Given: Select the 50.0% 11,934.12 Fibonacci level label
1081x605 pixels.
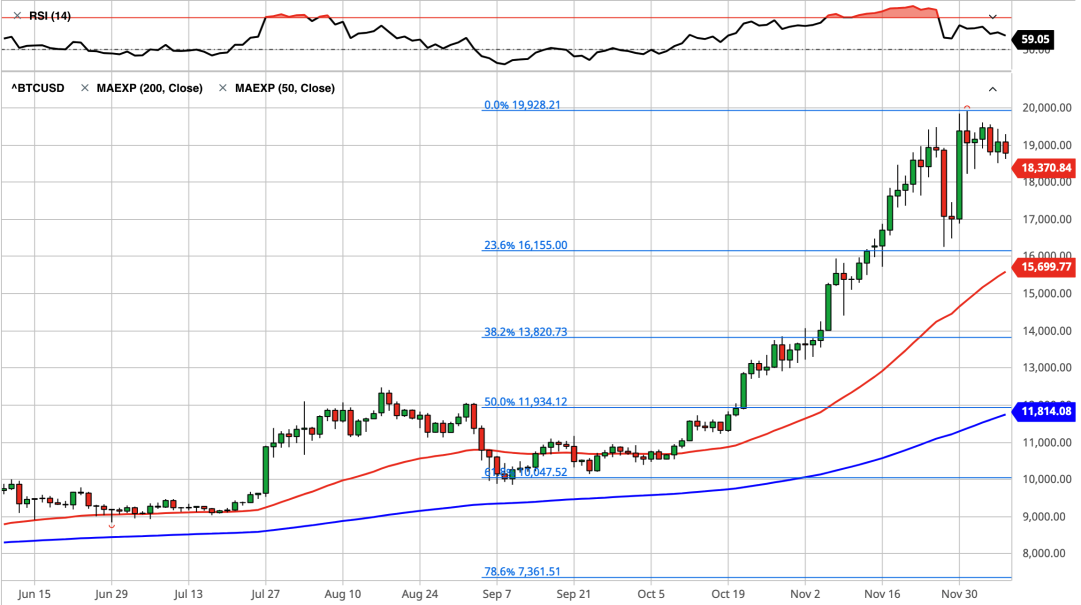Looking at the screenshot, I should [x=525, y=401].
